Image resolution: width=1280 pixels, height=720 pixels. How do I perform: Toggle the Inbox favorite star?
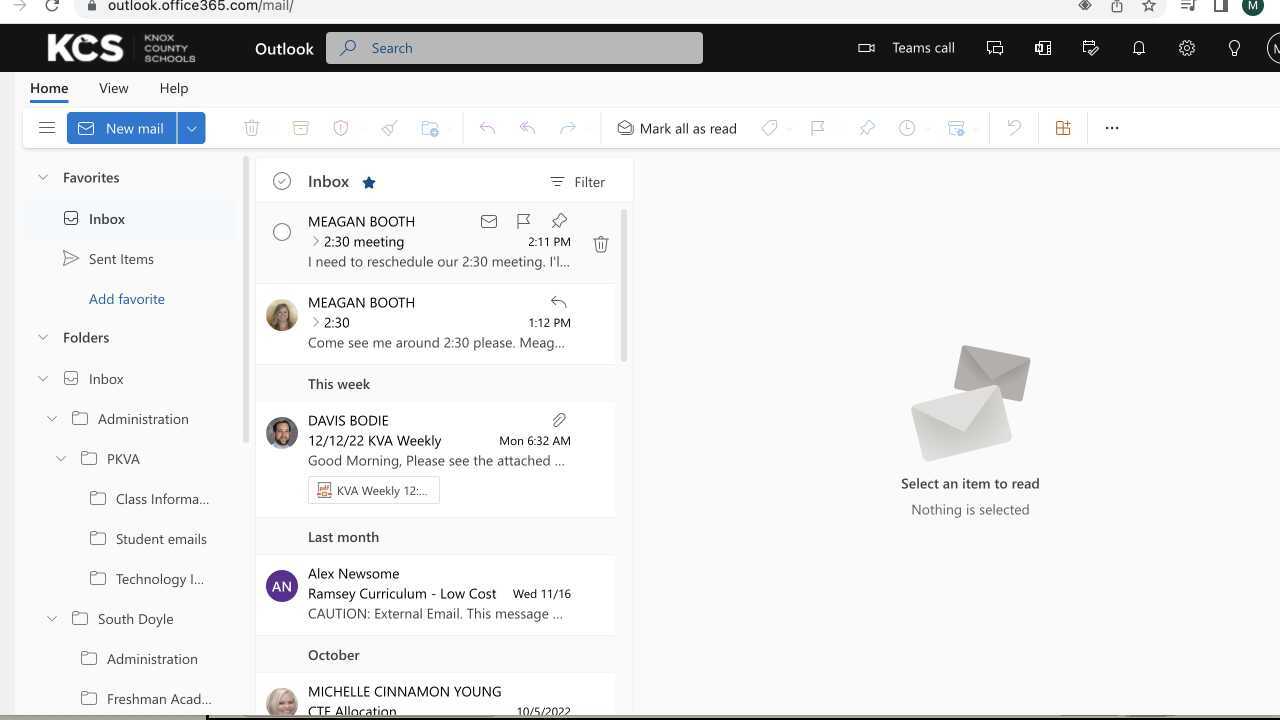tap(368, 182)
